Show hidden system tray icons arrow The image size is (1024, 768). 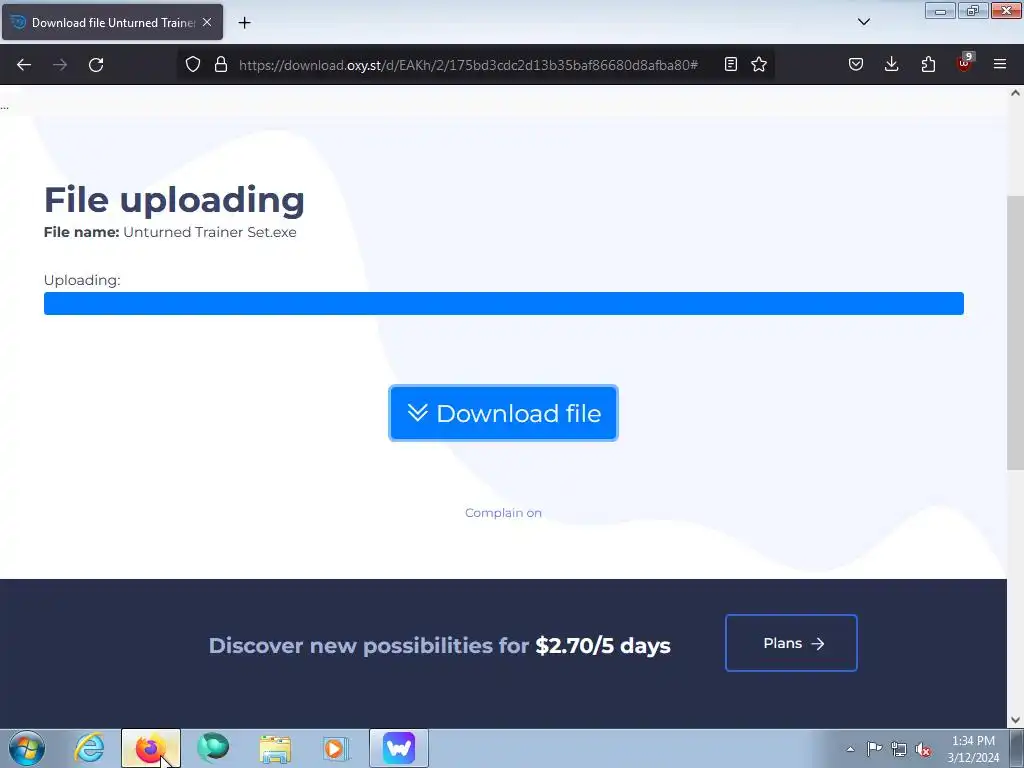[850, 749]
